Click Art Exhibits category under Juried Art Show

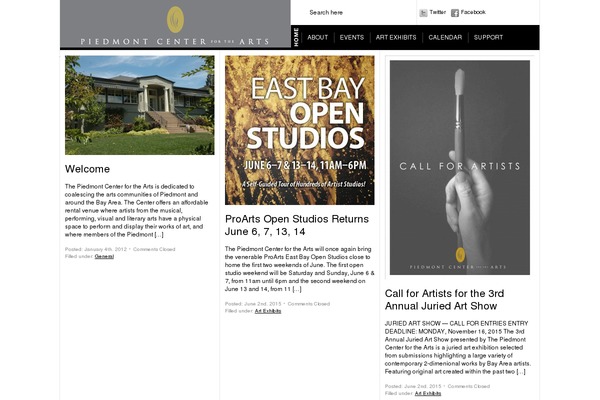[428, 393]
